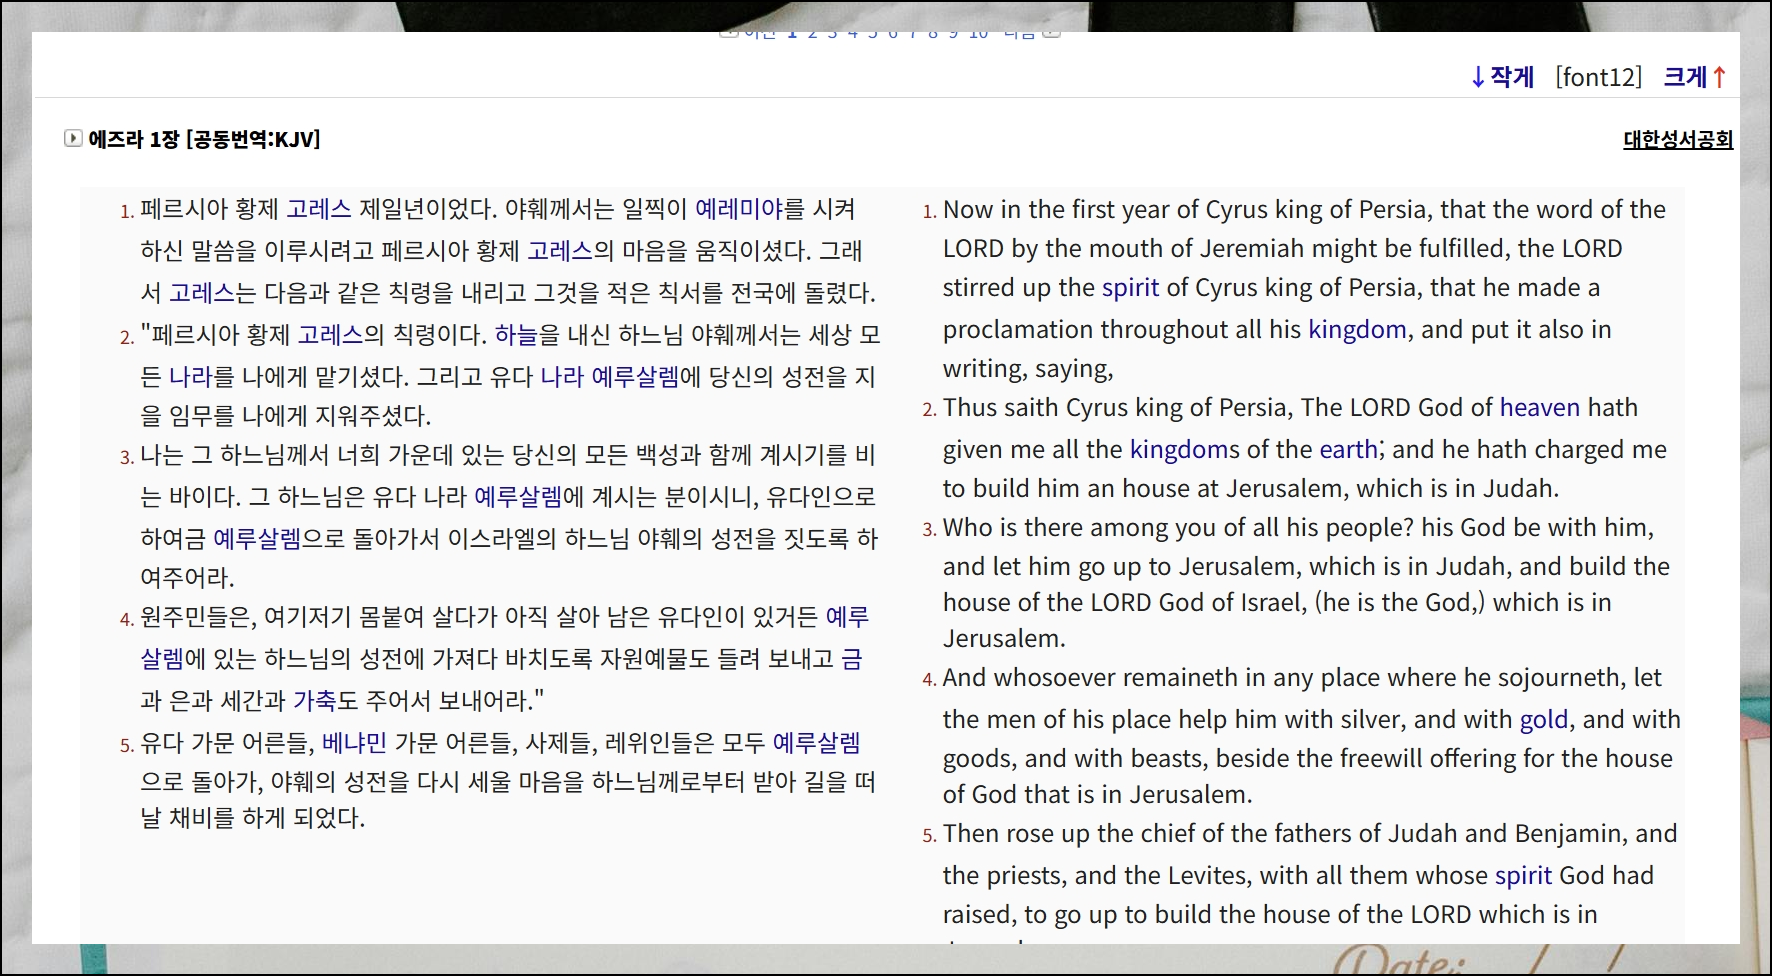Open 고레스 link followed by 의 마음을
The width and height of the screenshot is (1772, 976).
tap(560, 251)
